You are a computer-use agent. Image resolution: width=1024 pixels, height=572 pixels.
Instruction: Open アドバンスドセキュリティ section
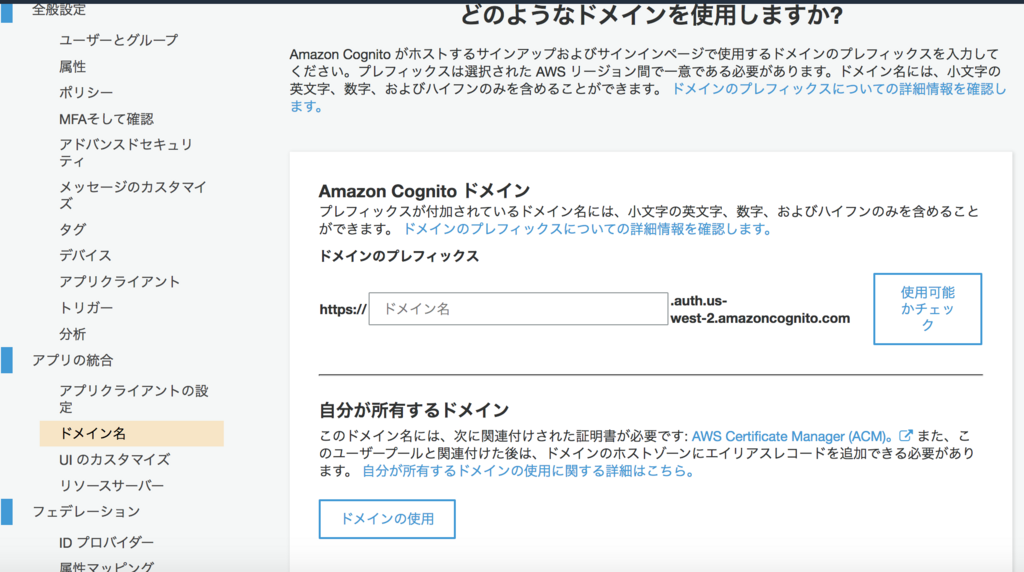click(126, 153)
